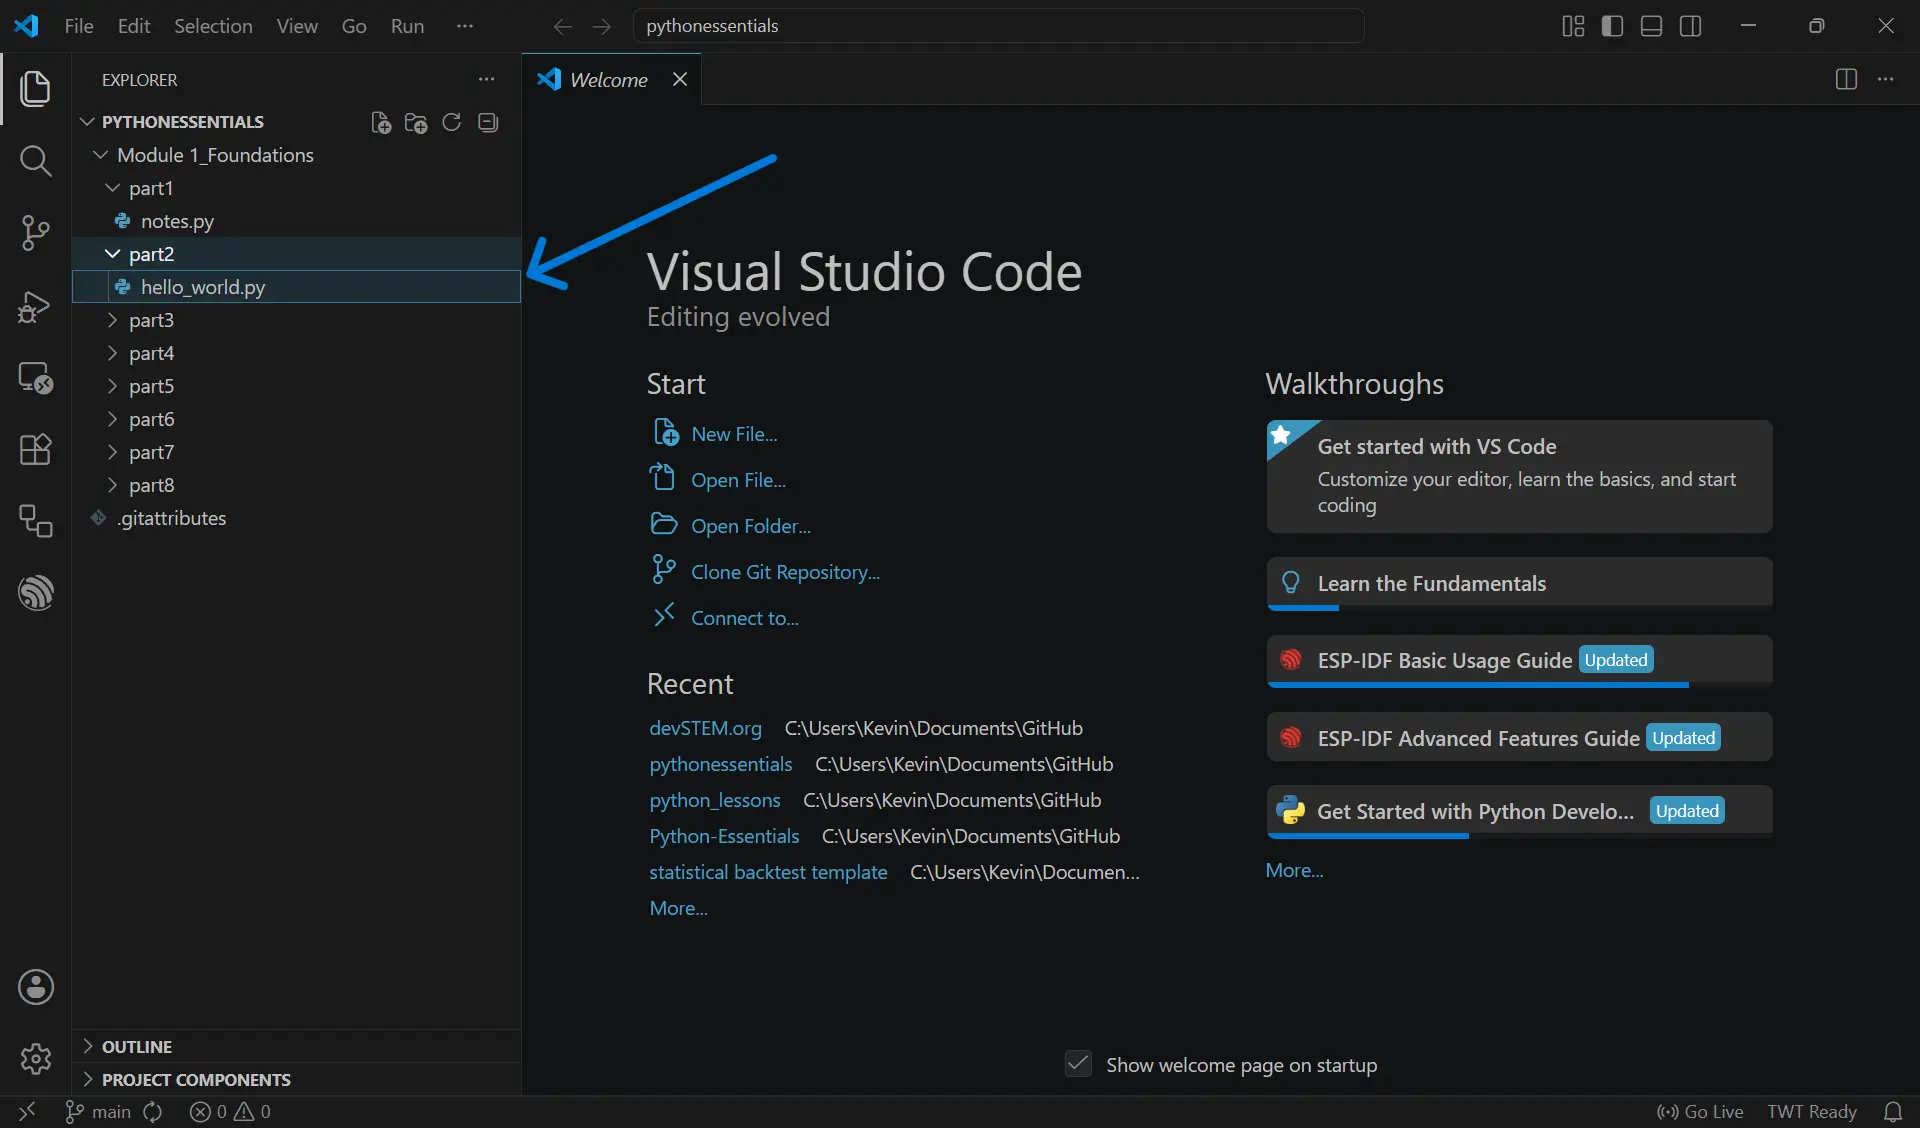Expand the part8 folder
The height and width of the screenshot is (1128, 1920).
(x=296, y=485)
